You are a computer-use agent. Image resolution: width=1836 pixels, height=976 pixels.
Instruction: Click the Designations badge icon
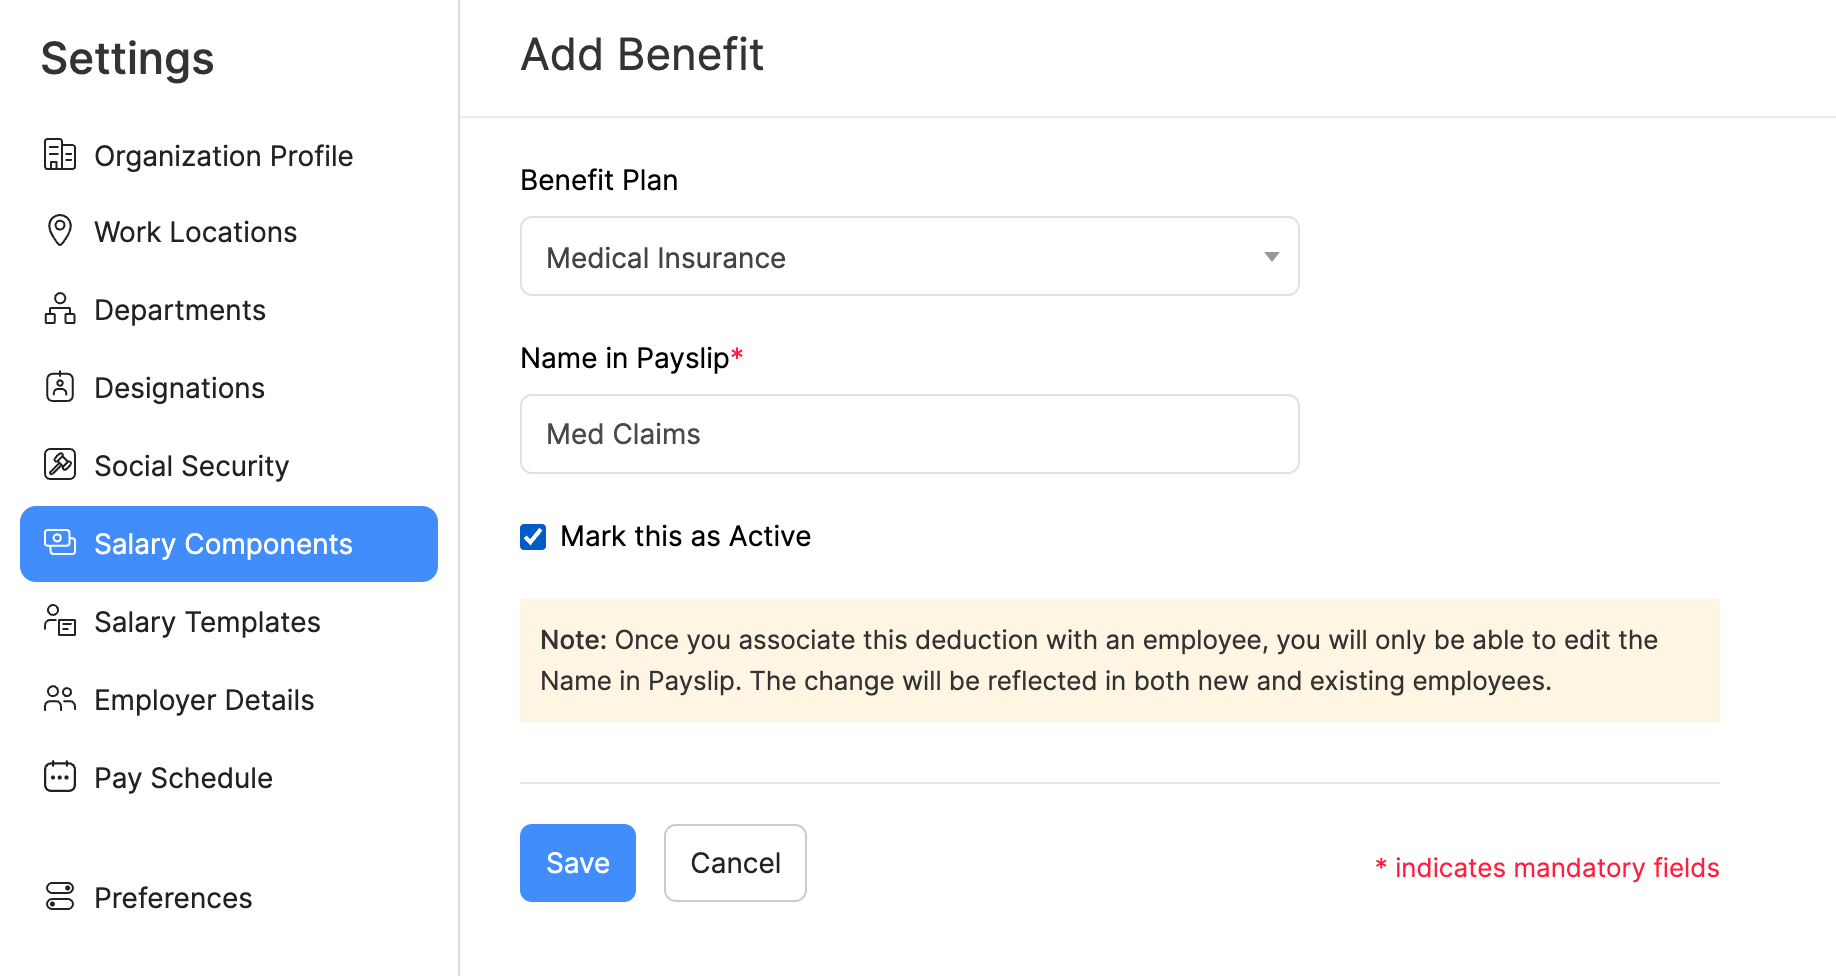pyautogui.click(x=60, y=387)
